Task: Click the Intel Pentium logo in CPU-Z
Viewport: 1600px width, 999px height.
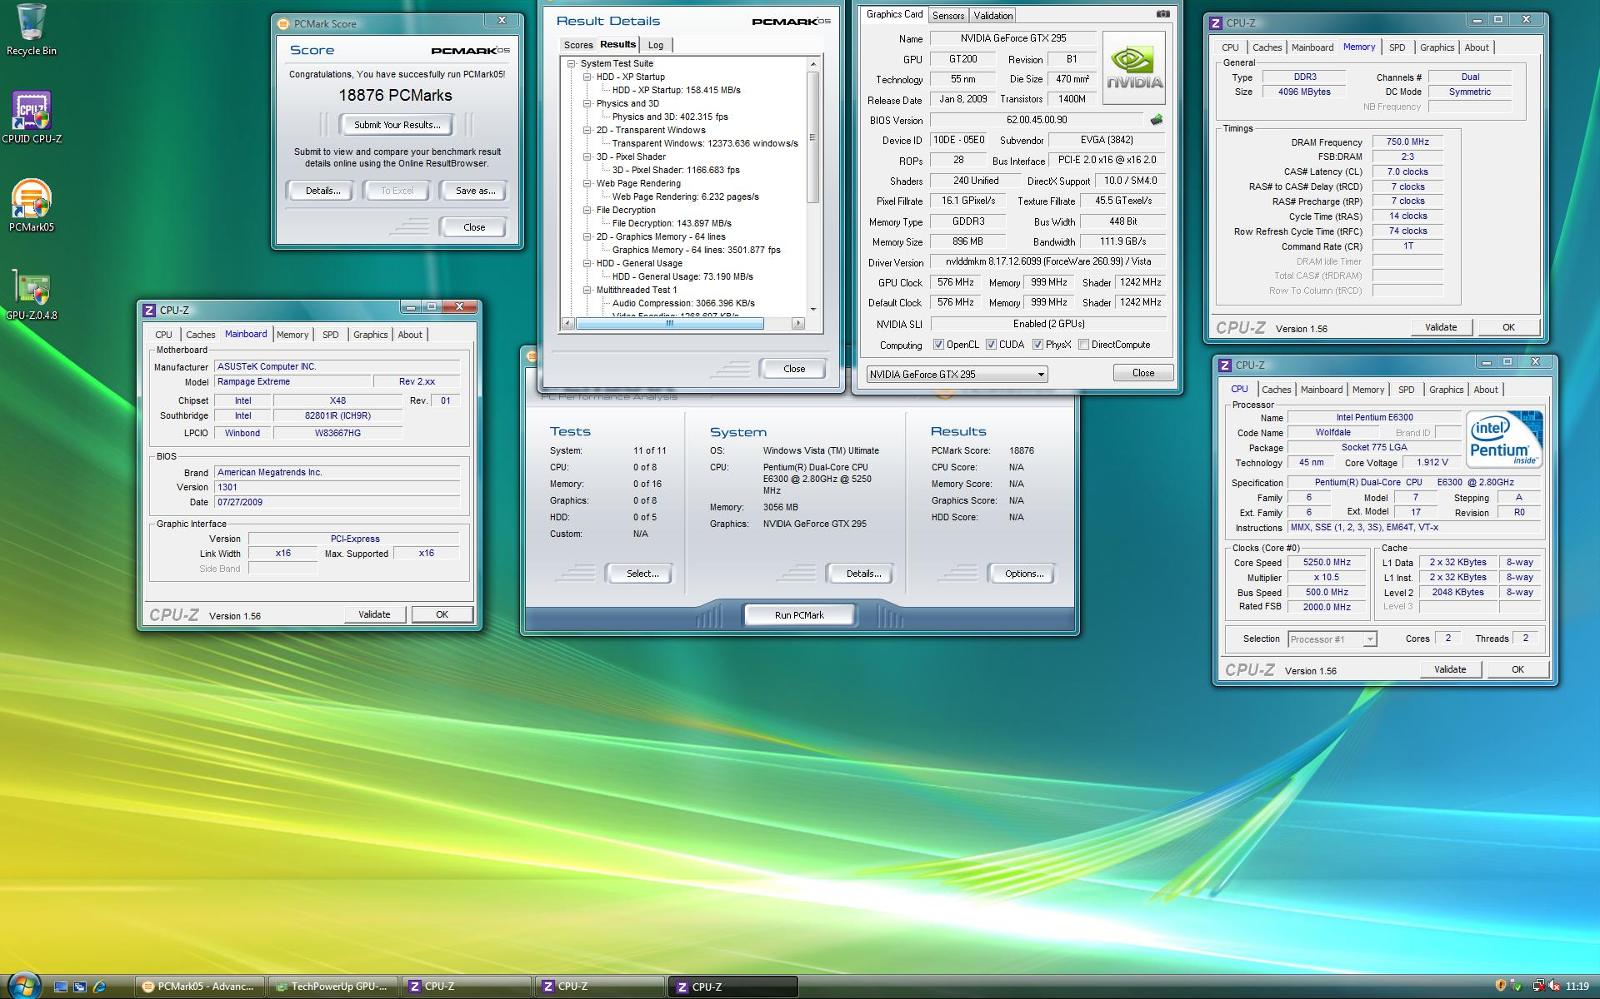Action: (x=1504, y=439)
